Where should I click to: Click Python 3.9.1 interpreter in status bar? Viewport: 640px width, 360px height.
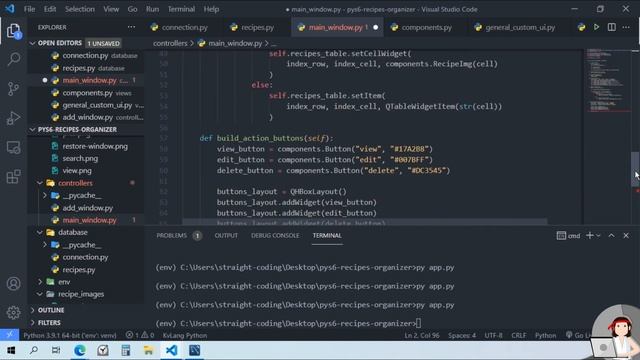tap(70, 335)
